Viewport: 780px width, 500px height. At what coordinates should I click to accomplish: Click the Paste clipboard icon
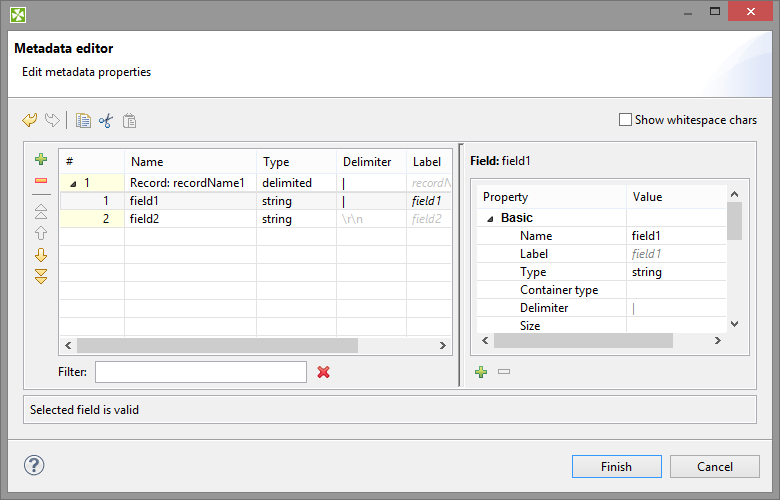click(x=129, y=120)
